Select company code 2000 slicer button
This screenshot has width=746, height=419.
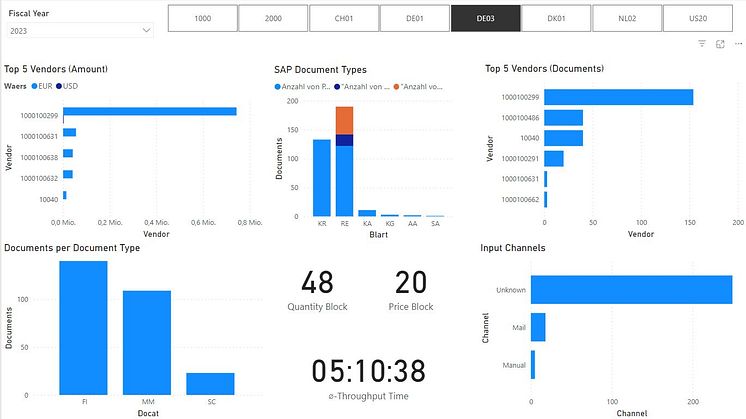click(x=273, y=18)
